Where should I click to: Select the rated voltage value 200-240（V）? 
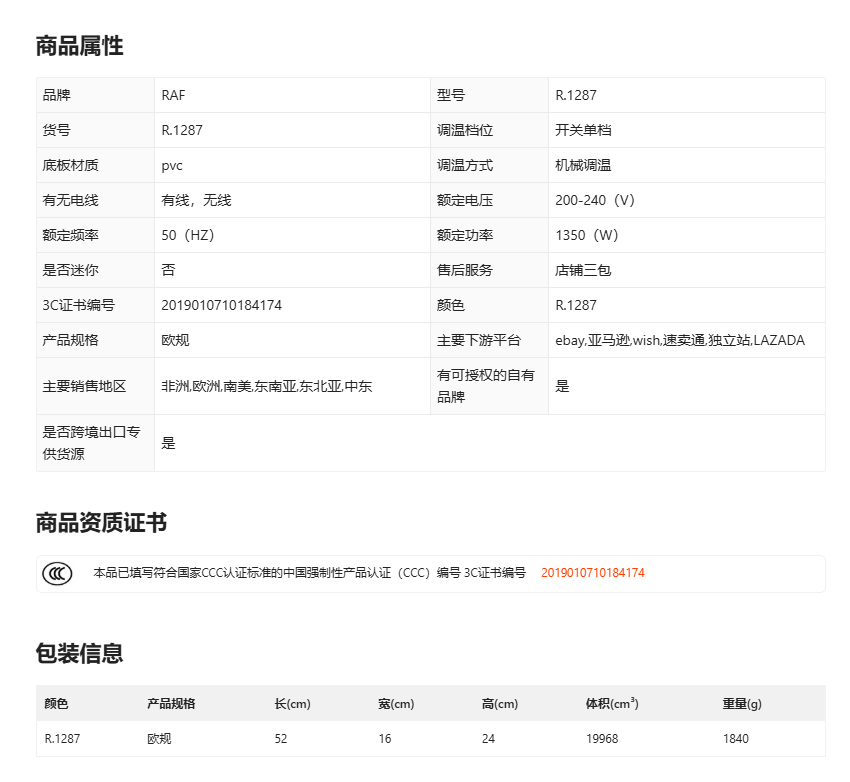(598, 201)
